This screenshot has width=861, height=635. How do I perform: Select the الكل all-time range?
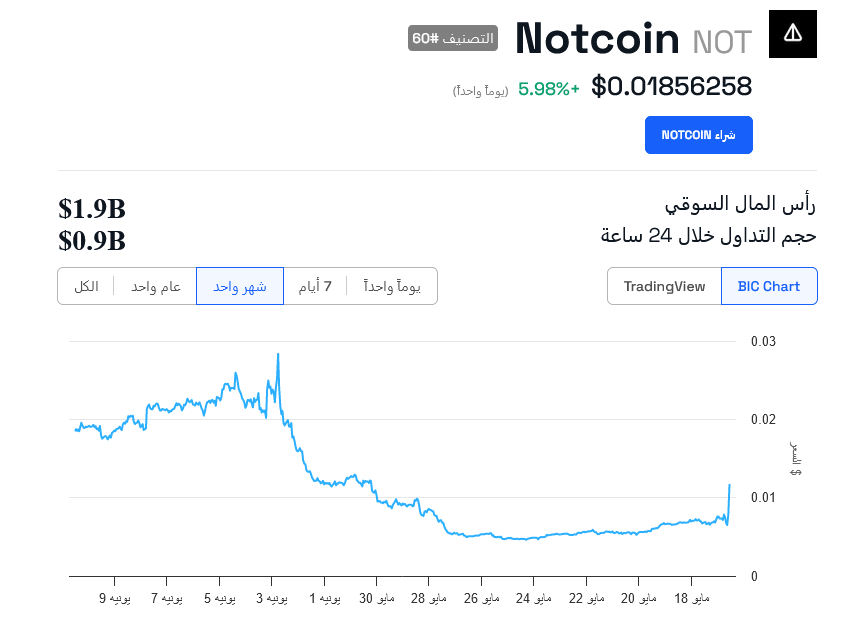coord(86,286)
